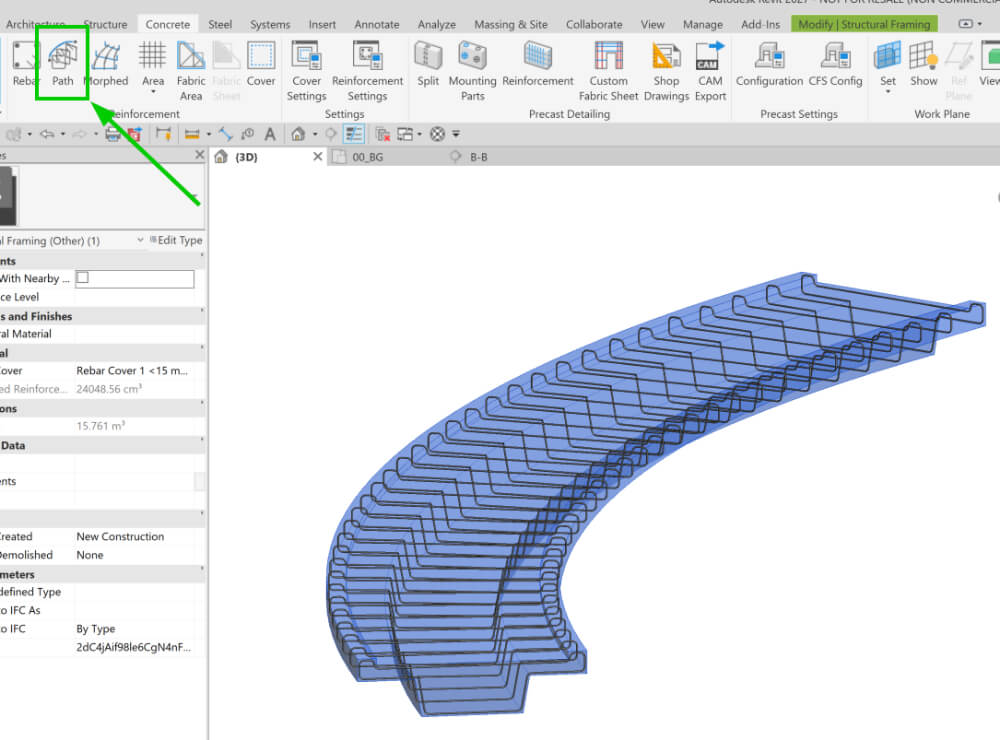Click the CAM Export icon

[x=710, y=56]
